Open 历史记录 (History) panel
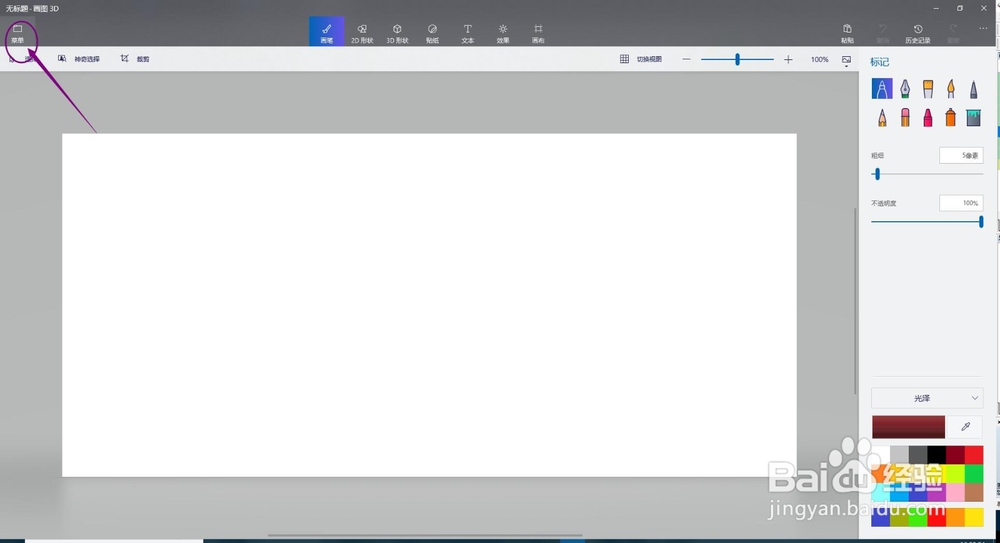1000x543 pixels. click(x=918, y=33)
